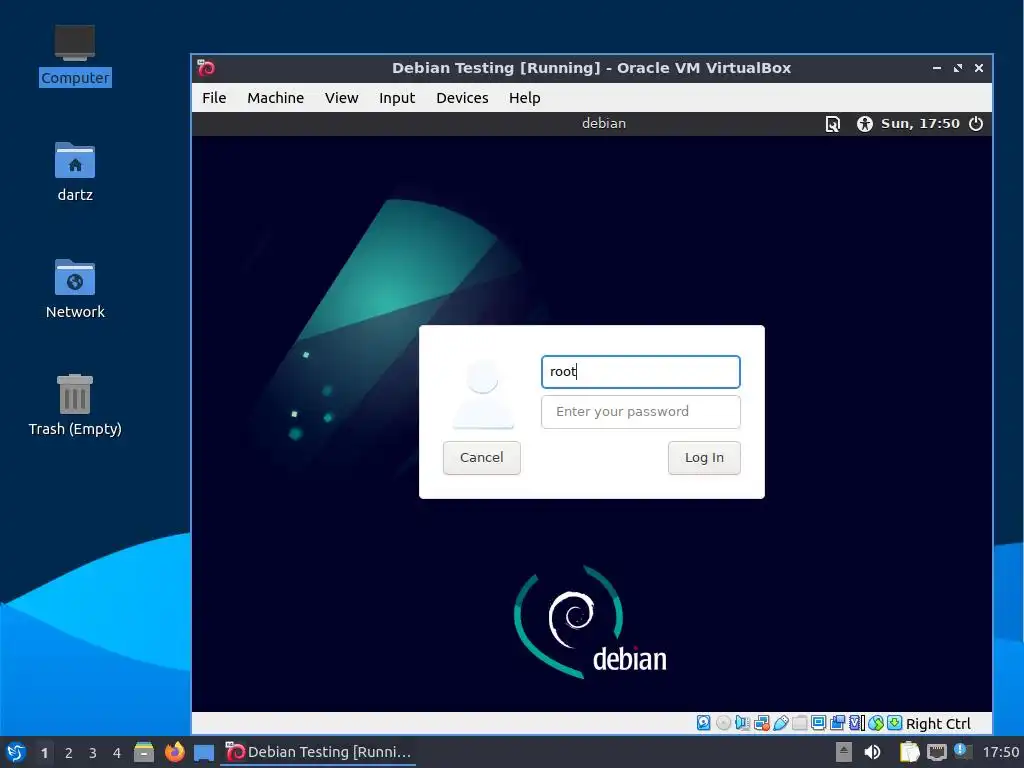Image resolution: width=1024 pixels, height=768 pixels.
Task: Select the Trash (Empty) desktop icon
Action: point(74,405)
